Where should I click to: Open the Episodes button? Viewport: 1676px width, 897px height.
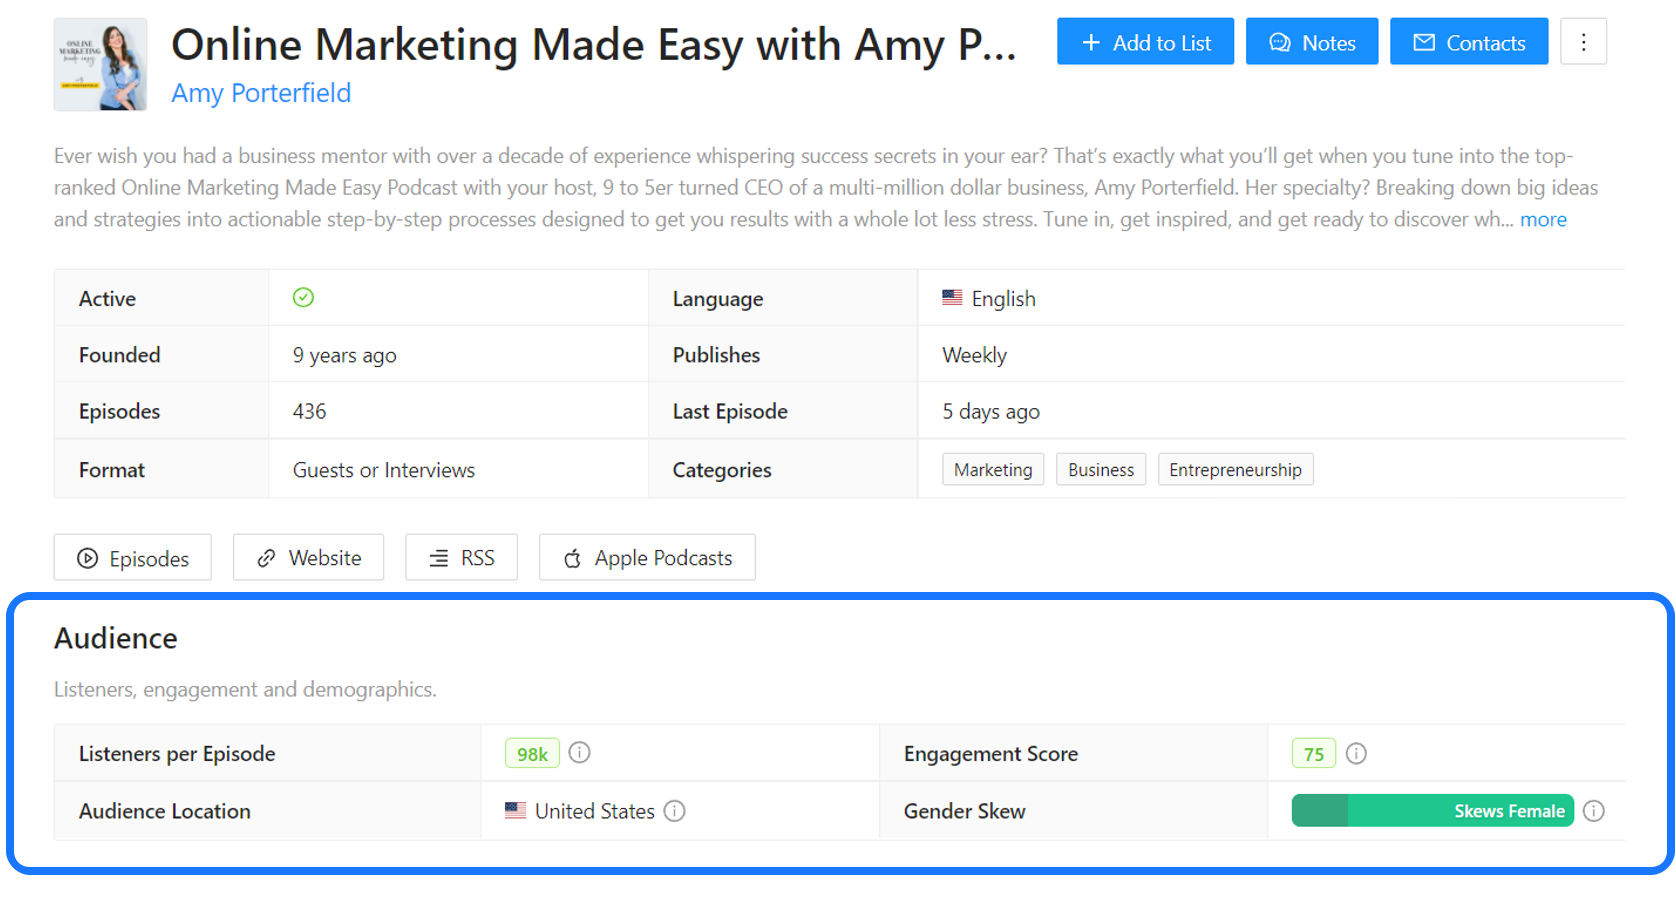click(x=133, y=557)
